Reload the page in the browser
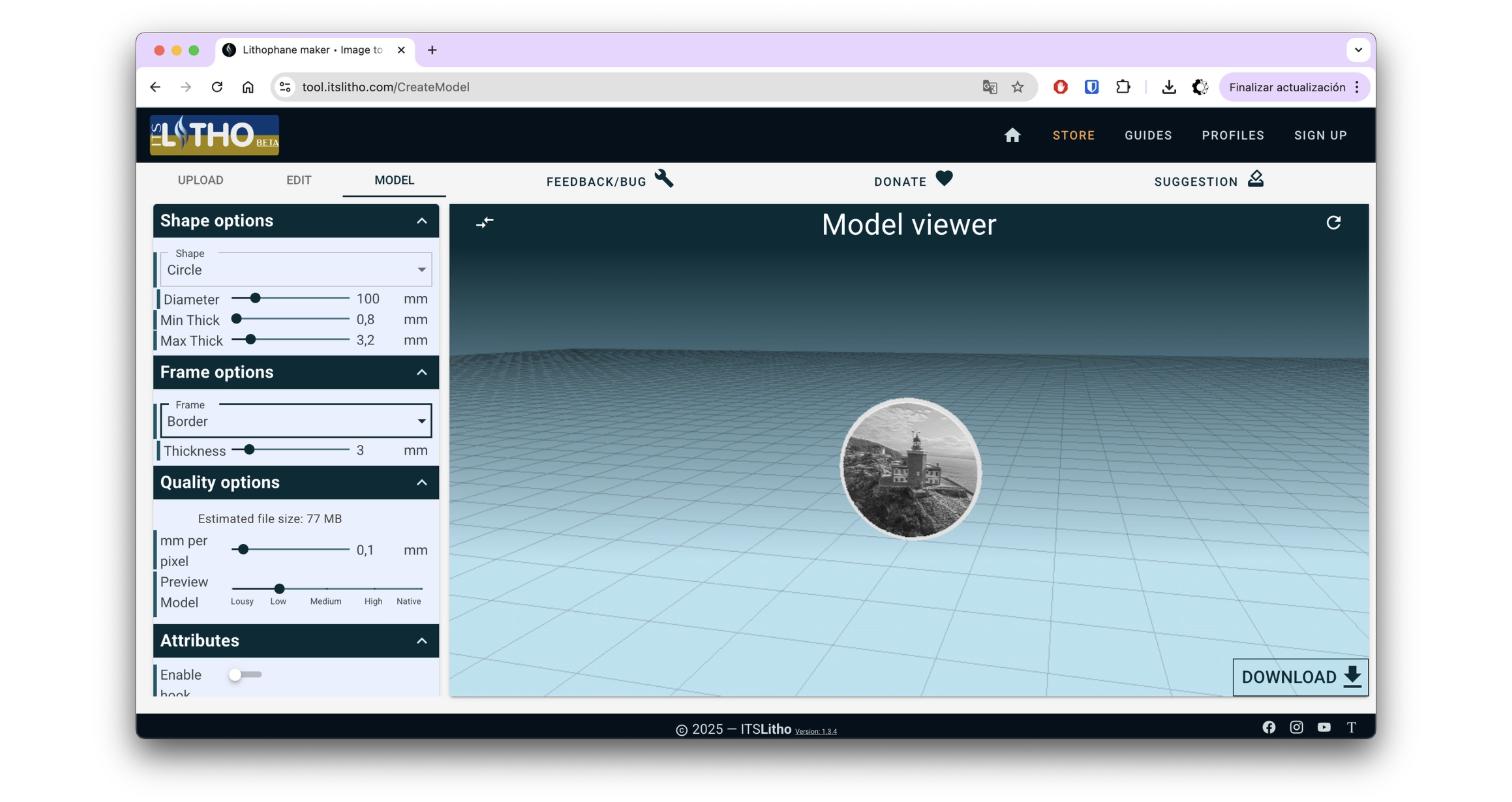This screenshot has width=1512, height=802. [x=217, y=87]
